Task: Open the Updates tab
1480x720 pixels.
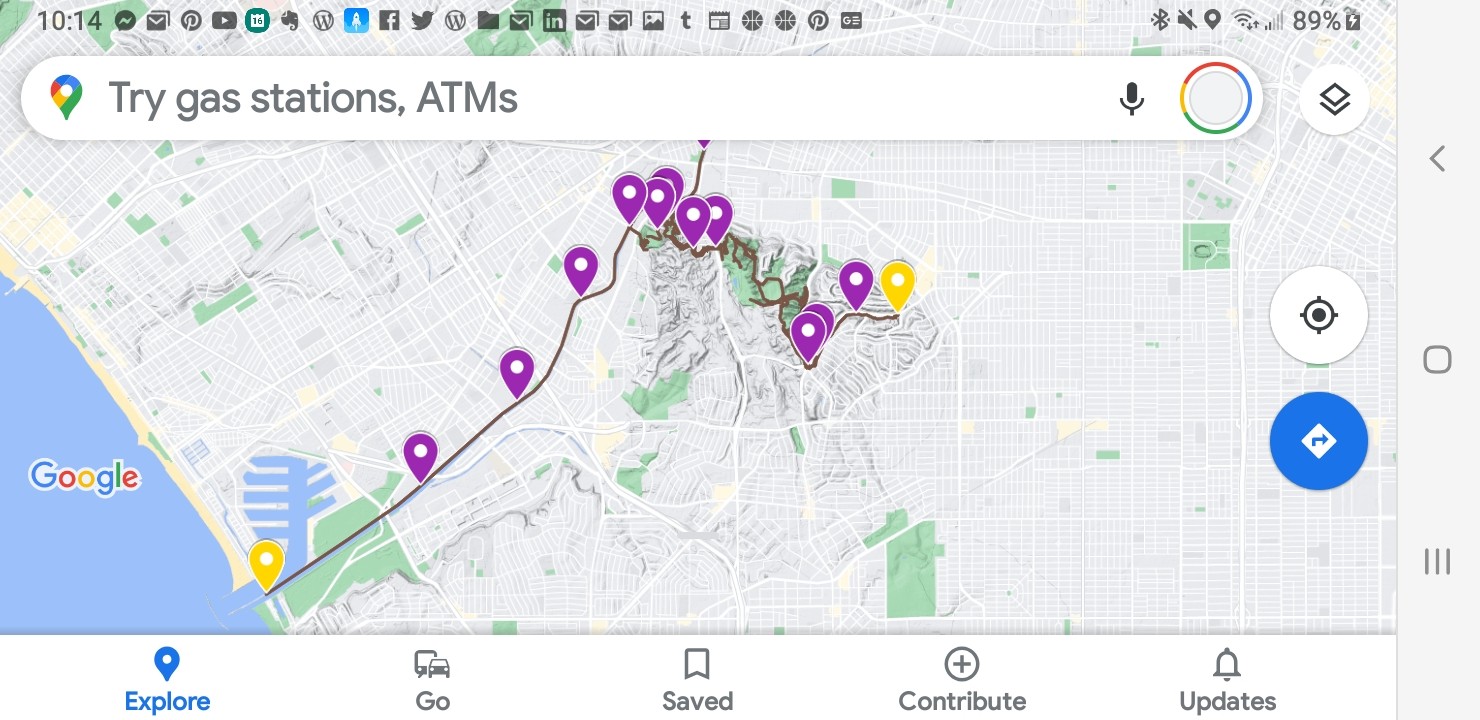Action: [x=1227, y=680]
